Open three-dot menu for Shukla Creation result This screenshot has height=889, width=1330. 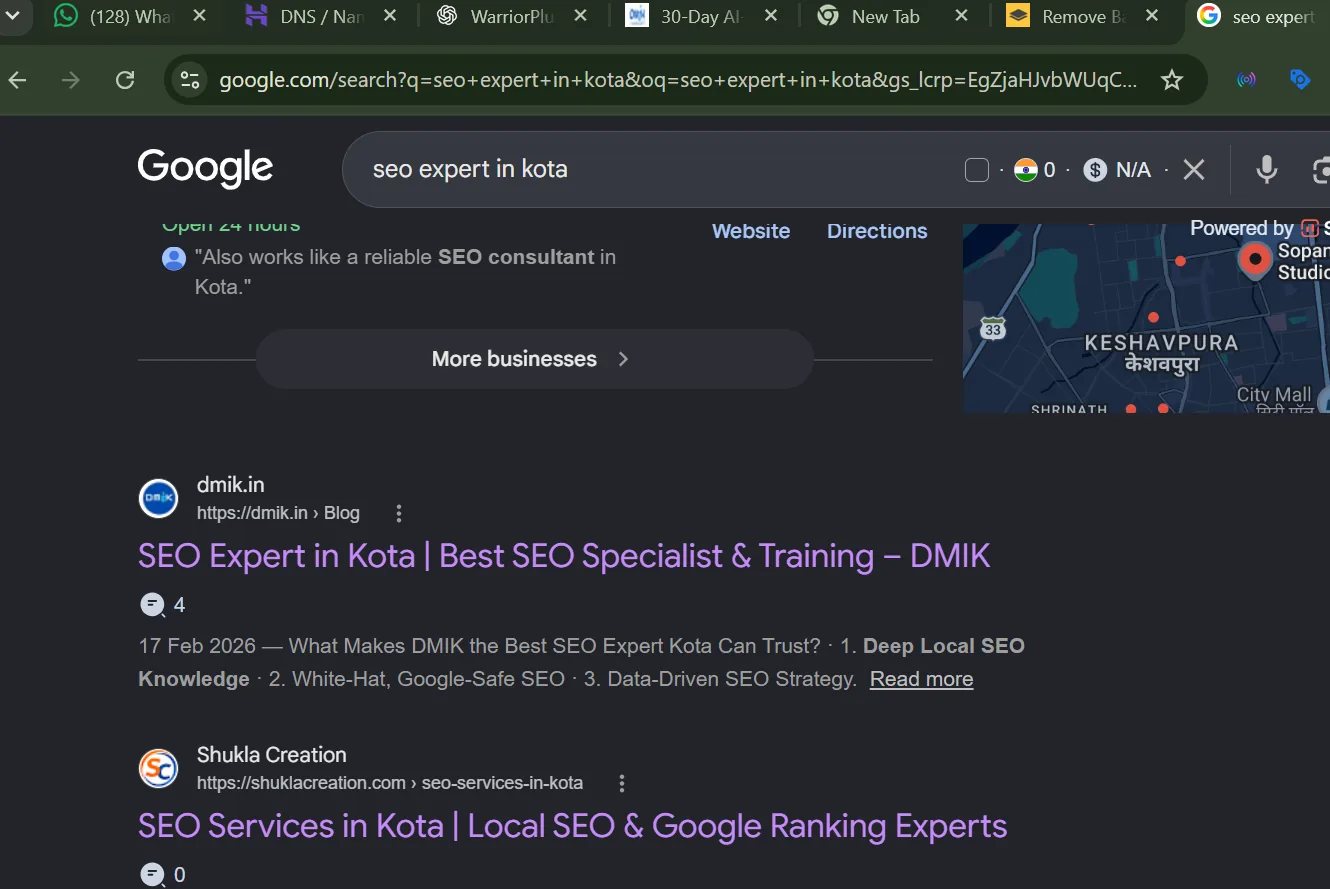[x=622, y=783]
